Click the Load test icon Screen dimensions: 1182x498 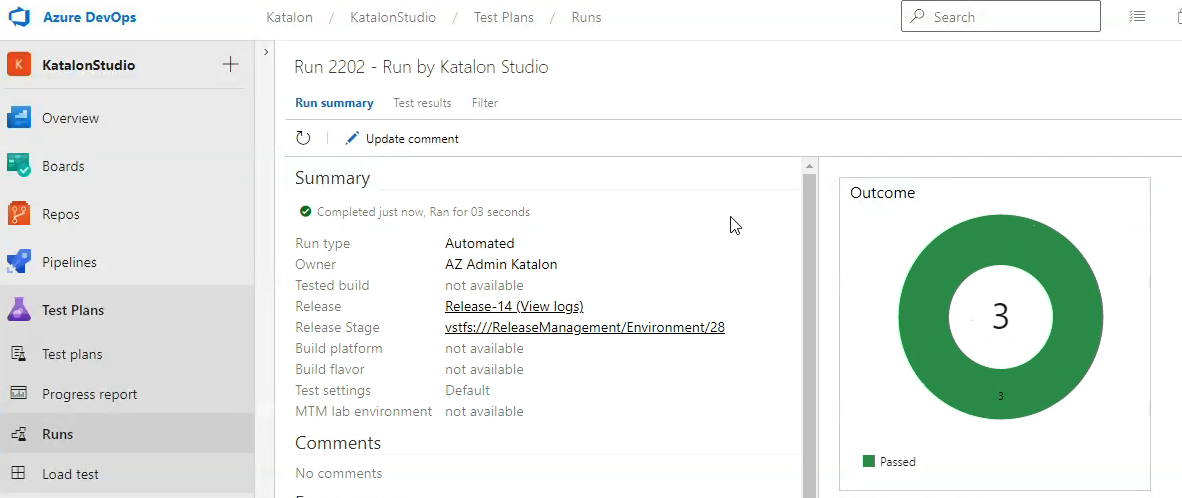[19, 474]
